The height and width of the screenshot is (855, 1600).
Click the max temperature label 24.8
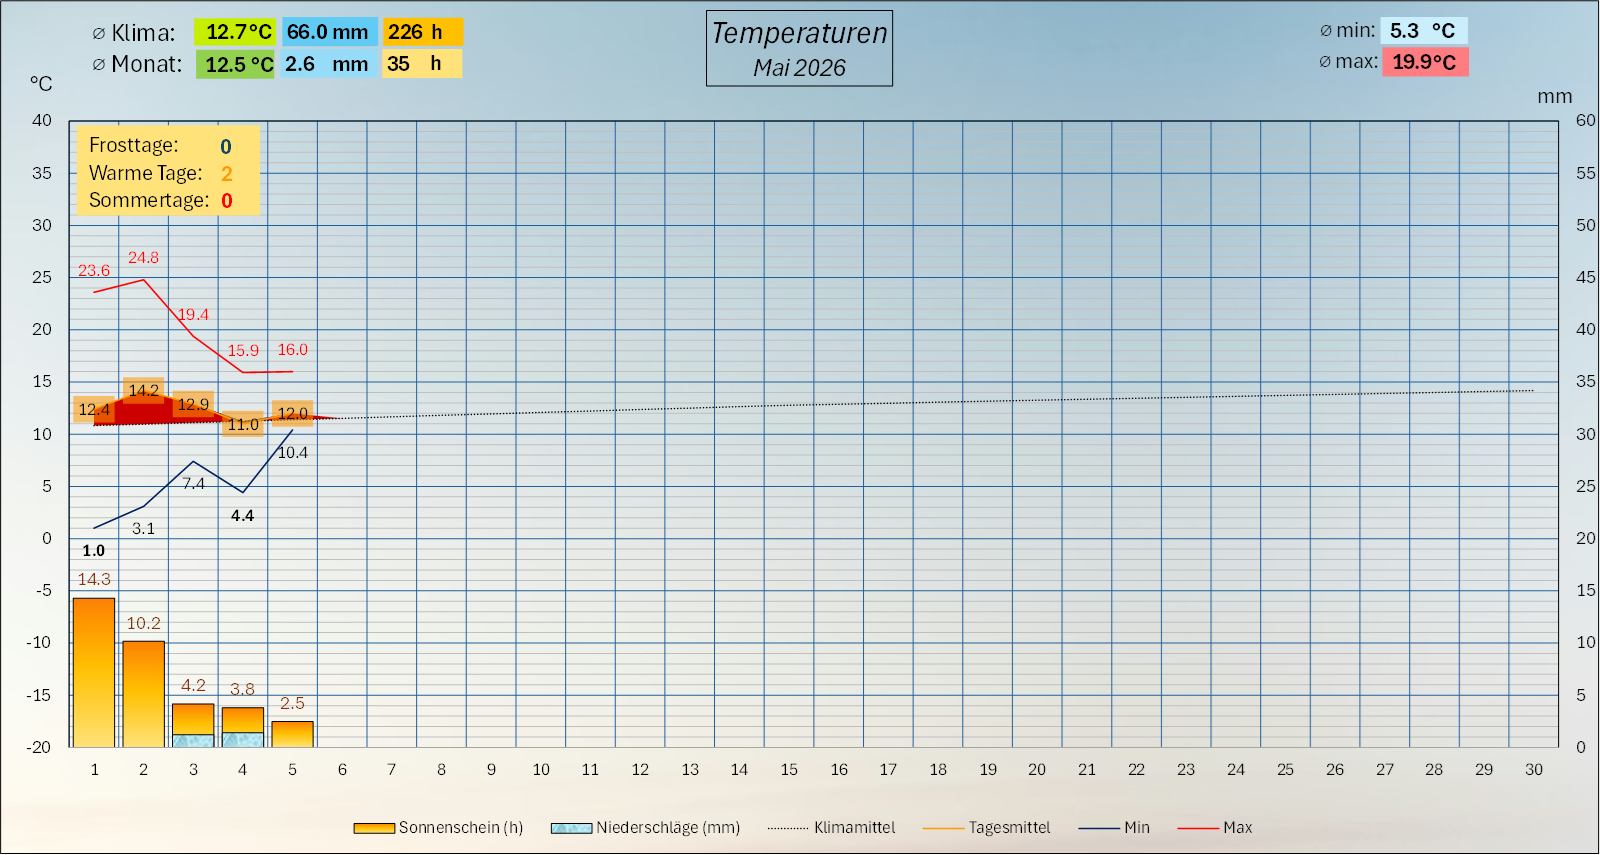(x=143, y=258)
